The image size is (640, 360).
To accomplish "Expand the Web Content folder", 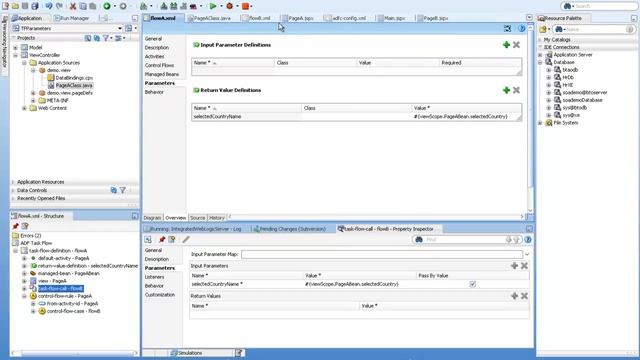I will click(24, 108).
